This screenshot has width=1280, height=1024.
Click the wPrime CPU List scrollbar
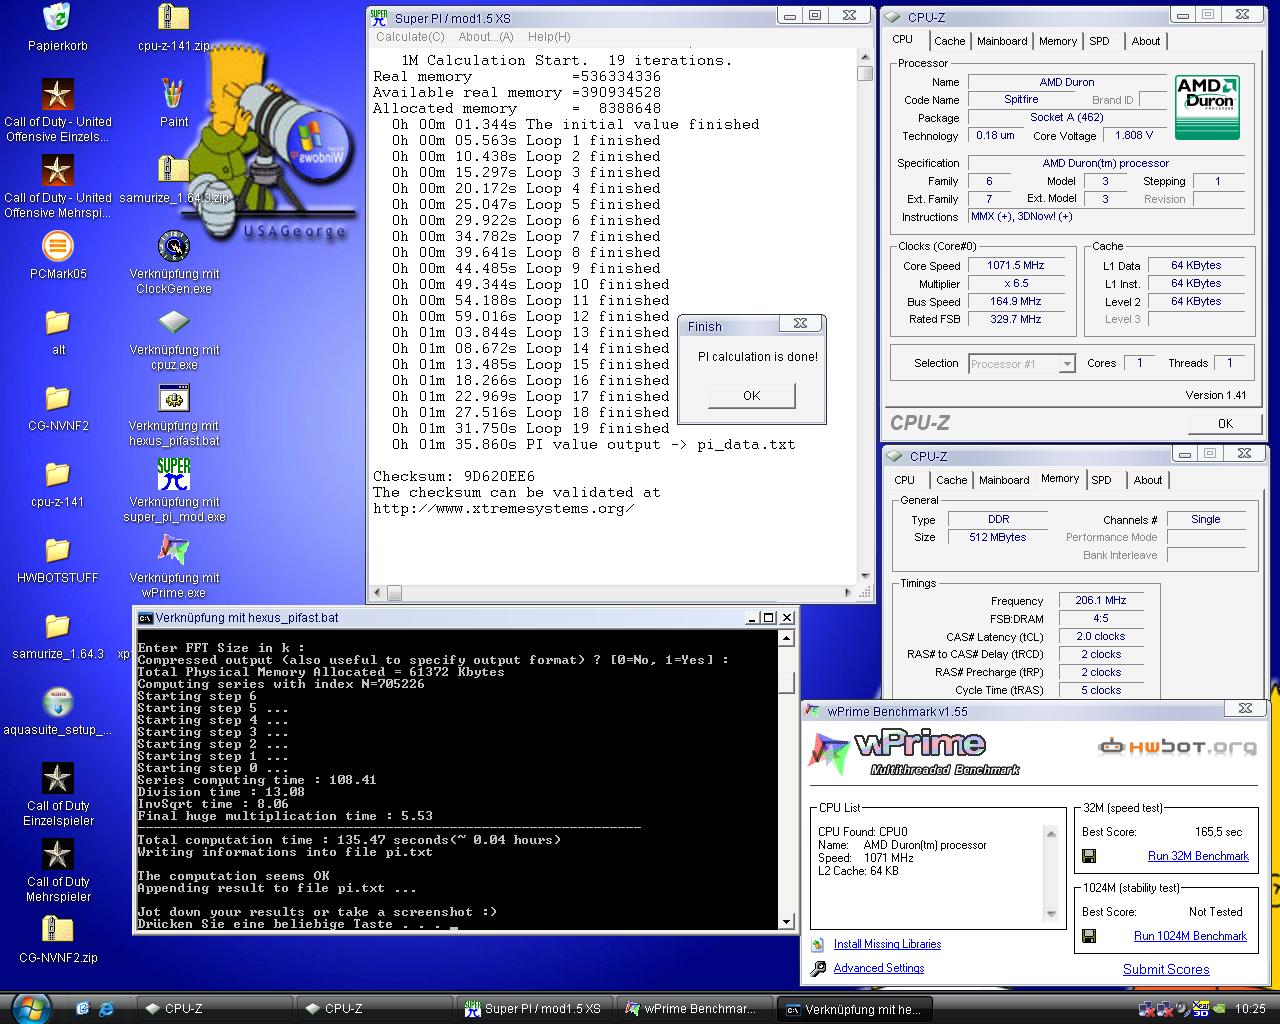coord(1051,873)
